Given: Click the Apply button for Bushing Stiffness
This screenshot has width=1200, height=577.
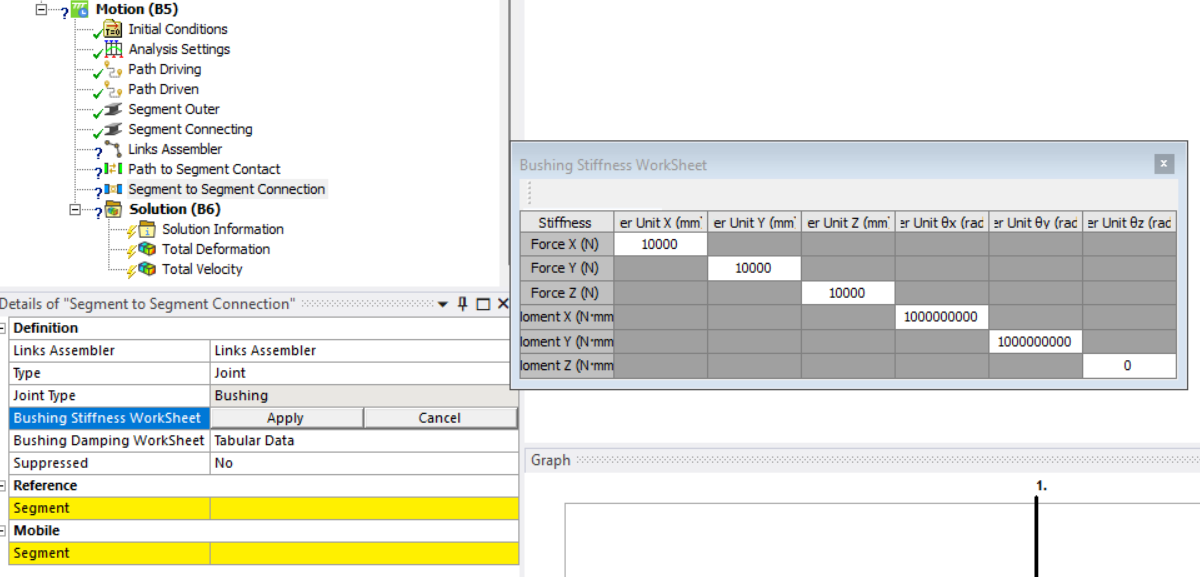Looking at the screenshot, I should [x=285, y=417].
